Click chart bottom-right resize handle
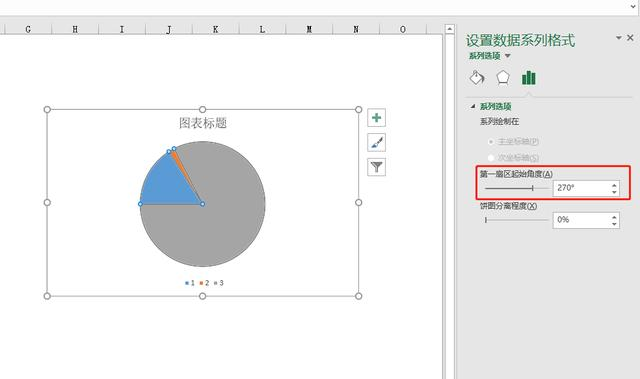Viewport: 640px width, 379px height. (x=358, y=296)
